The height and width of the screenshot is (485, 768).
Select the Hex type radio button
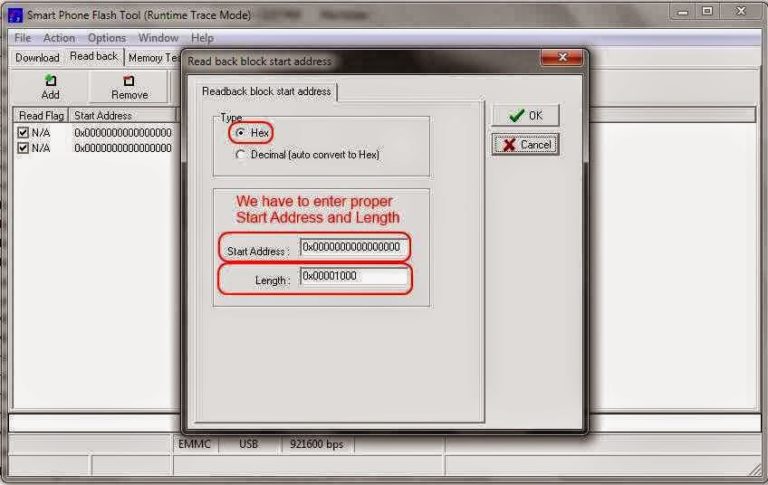240,133
